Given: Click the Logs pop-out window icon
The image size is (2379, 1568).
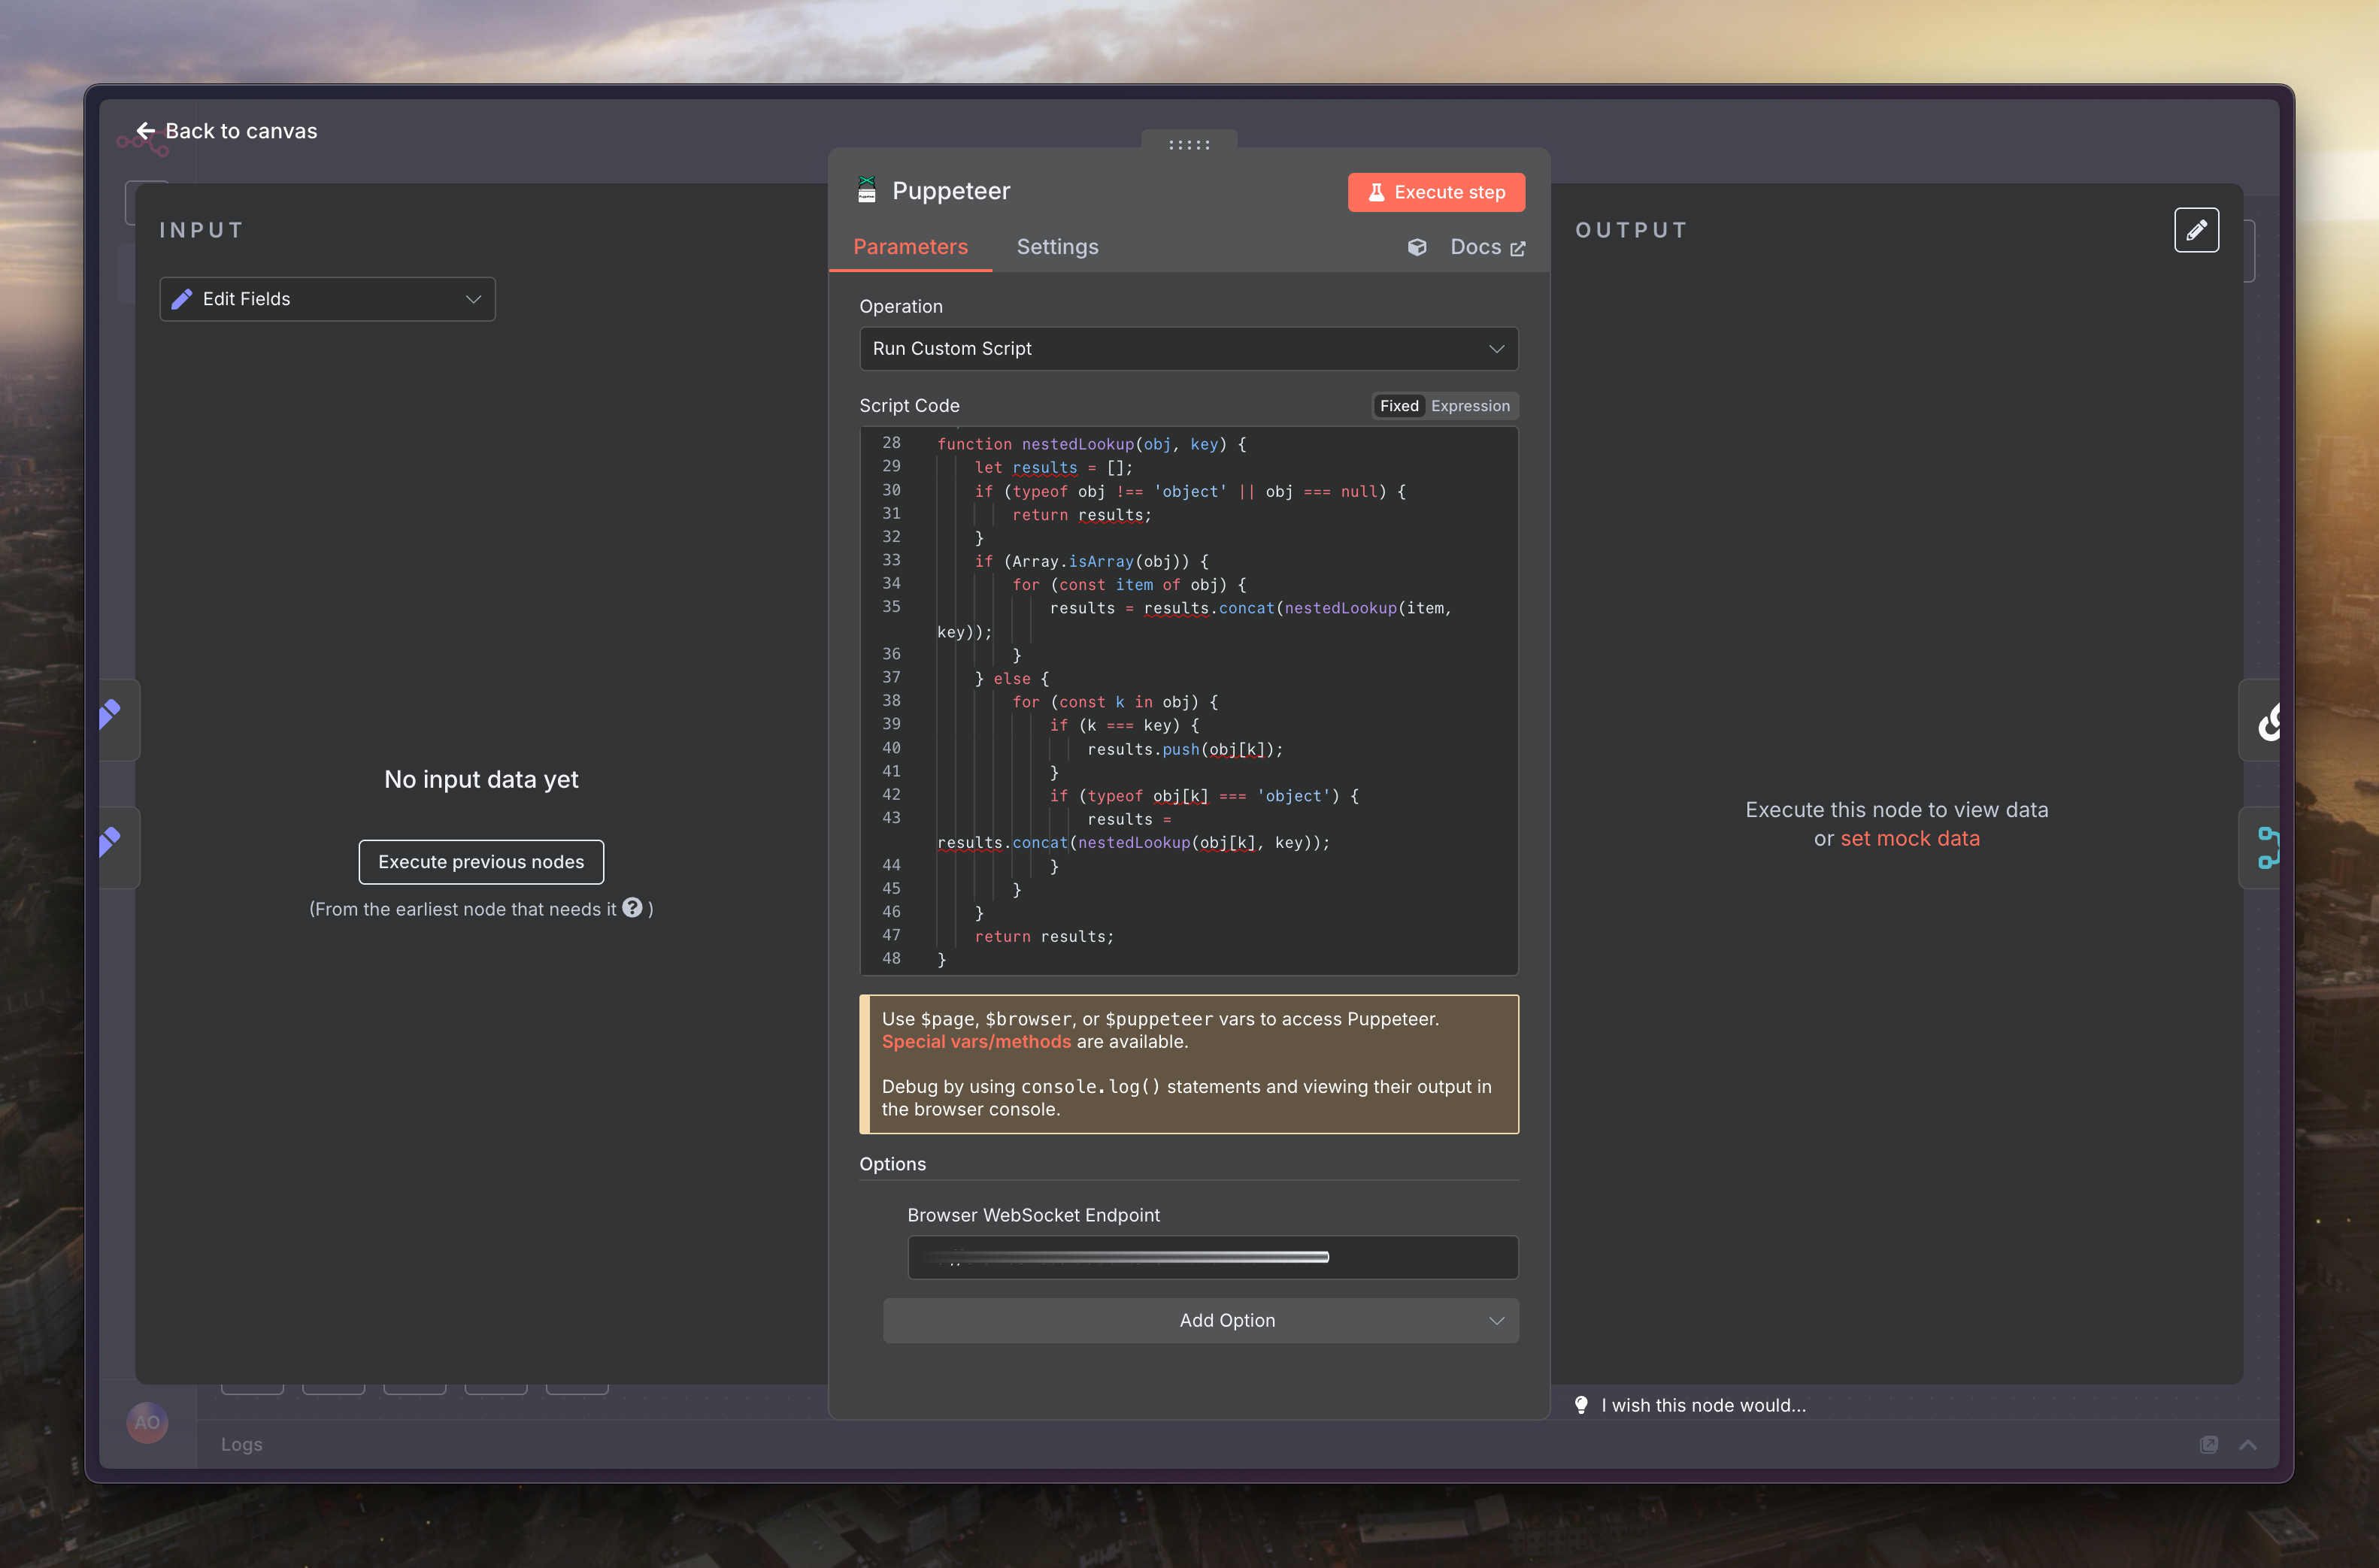Looking at the screenshot, I should 2209,1444.
